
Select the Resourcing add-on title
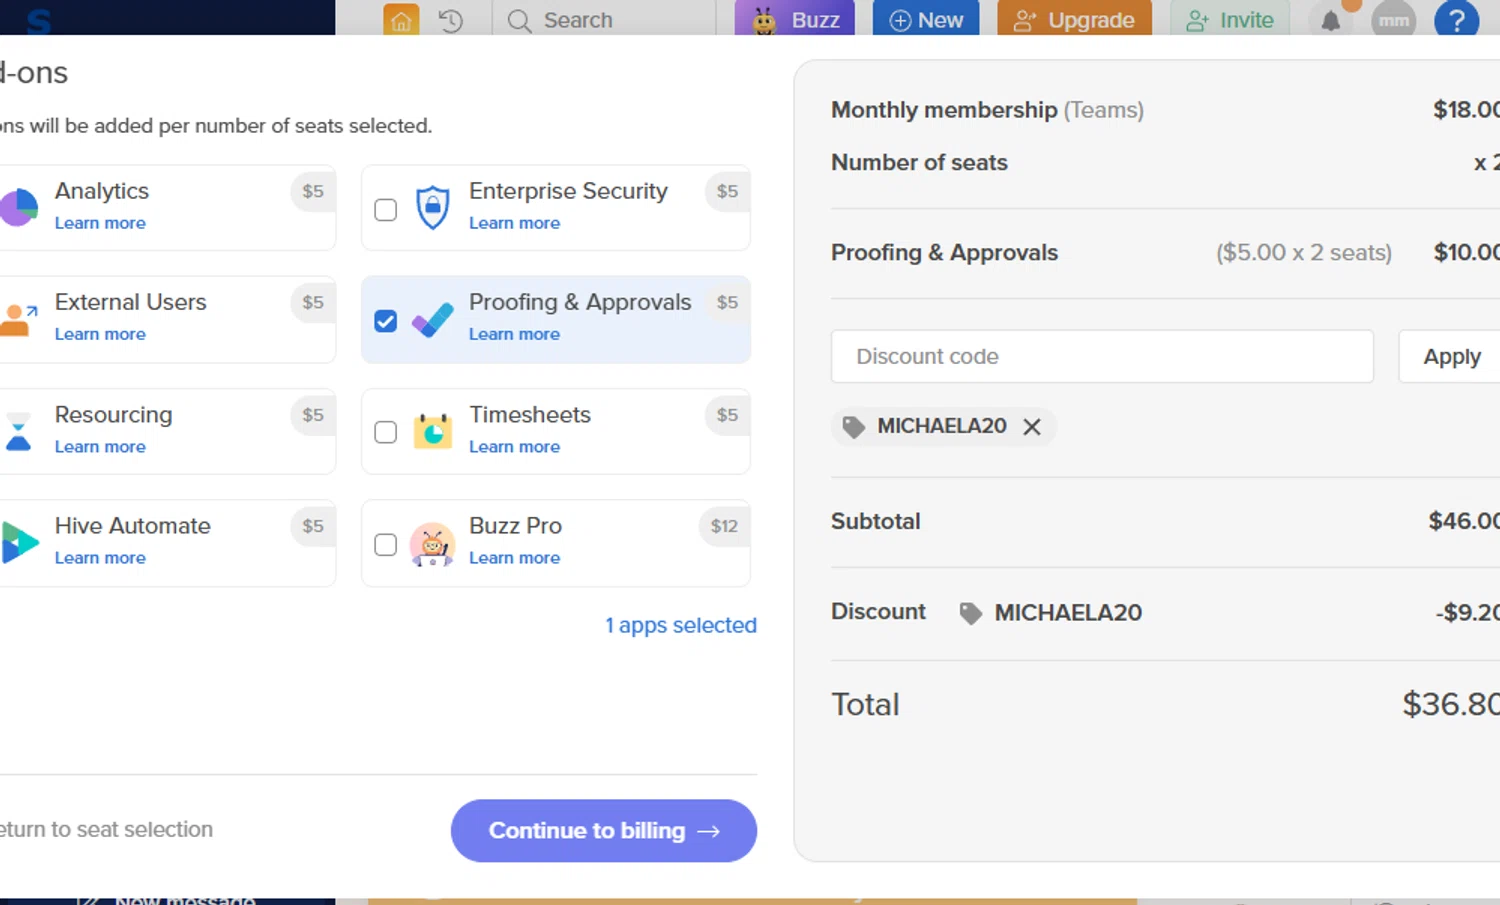(x=113, y=415)
